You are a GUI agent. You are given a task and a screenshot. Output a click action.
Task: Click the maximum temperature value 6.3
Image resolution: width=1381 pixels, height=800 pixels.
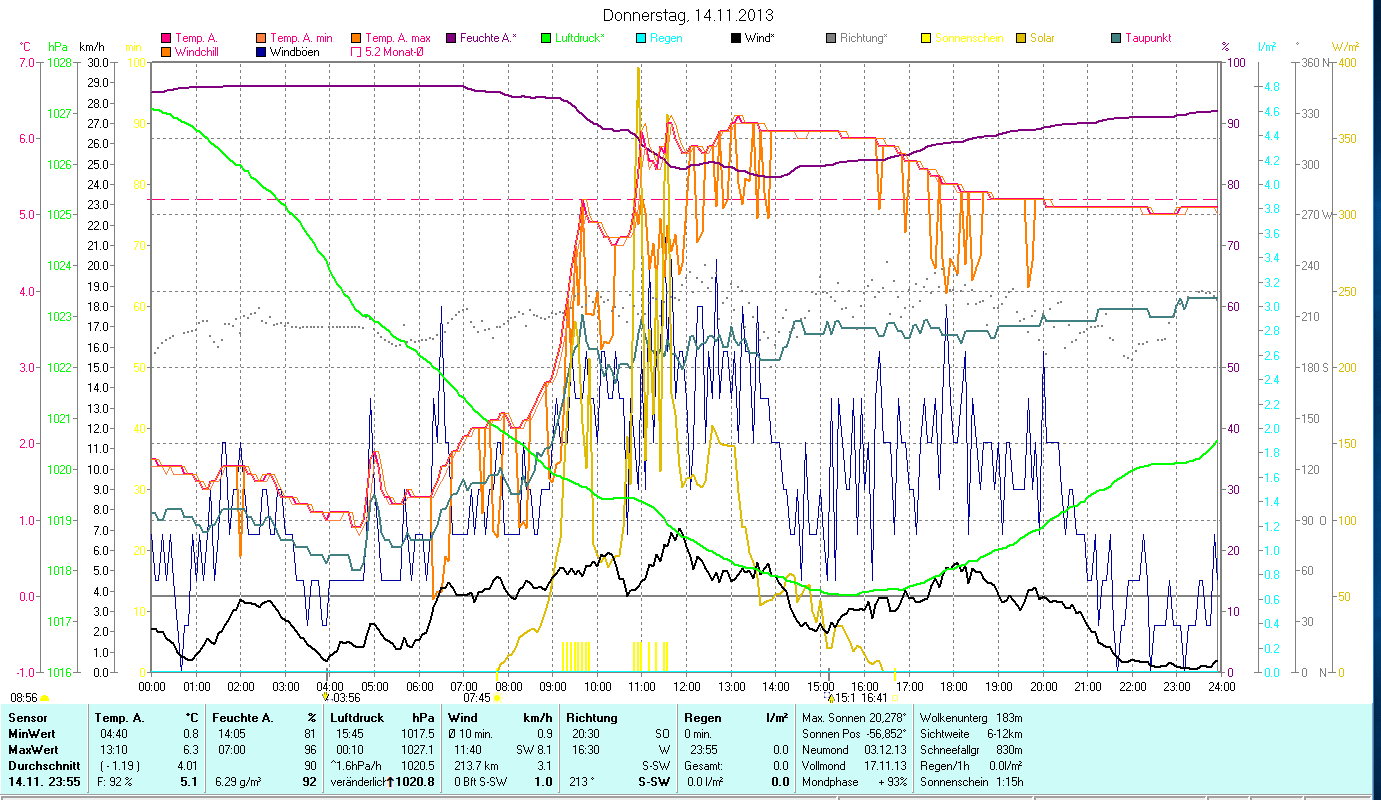tap(192, 749)
